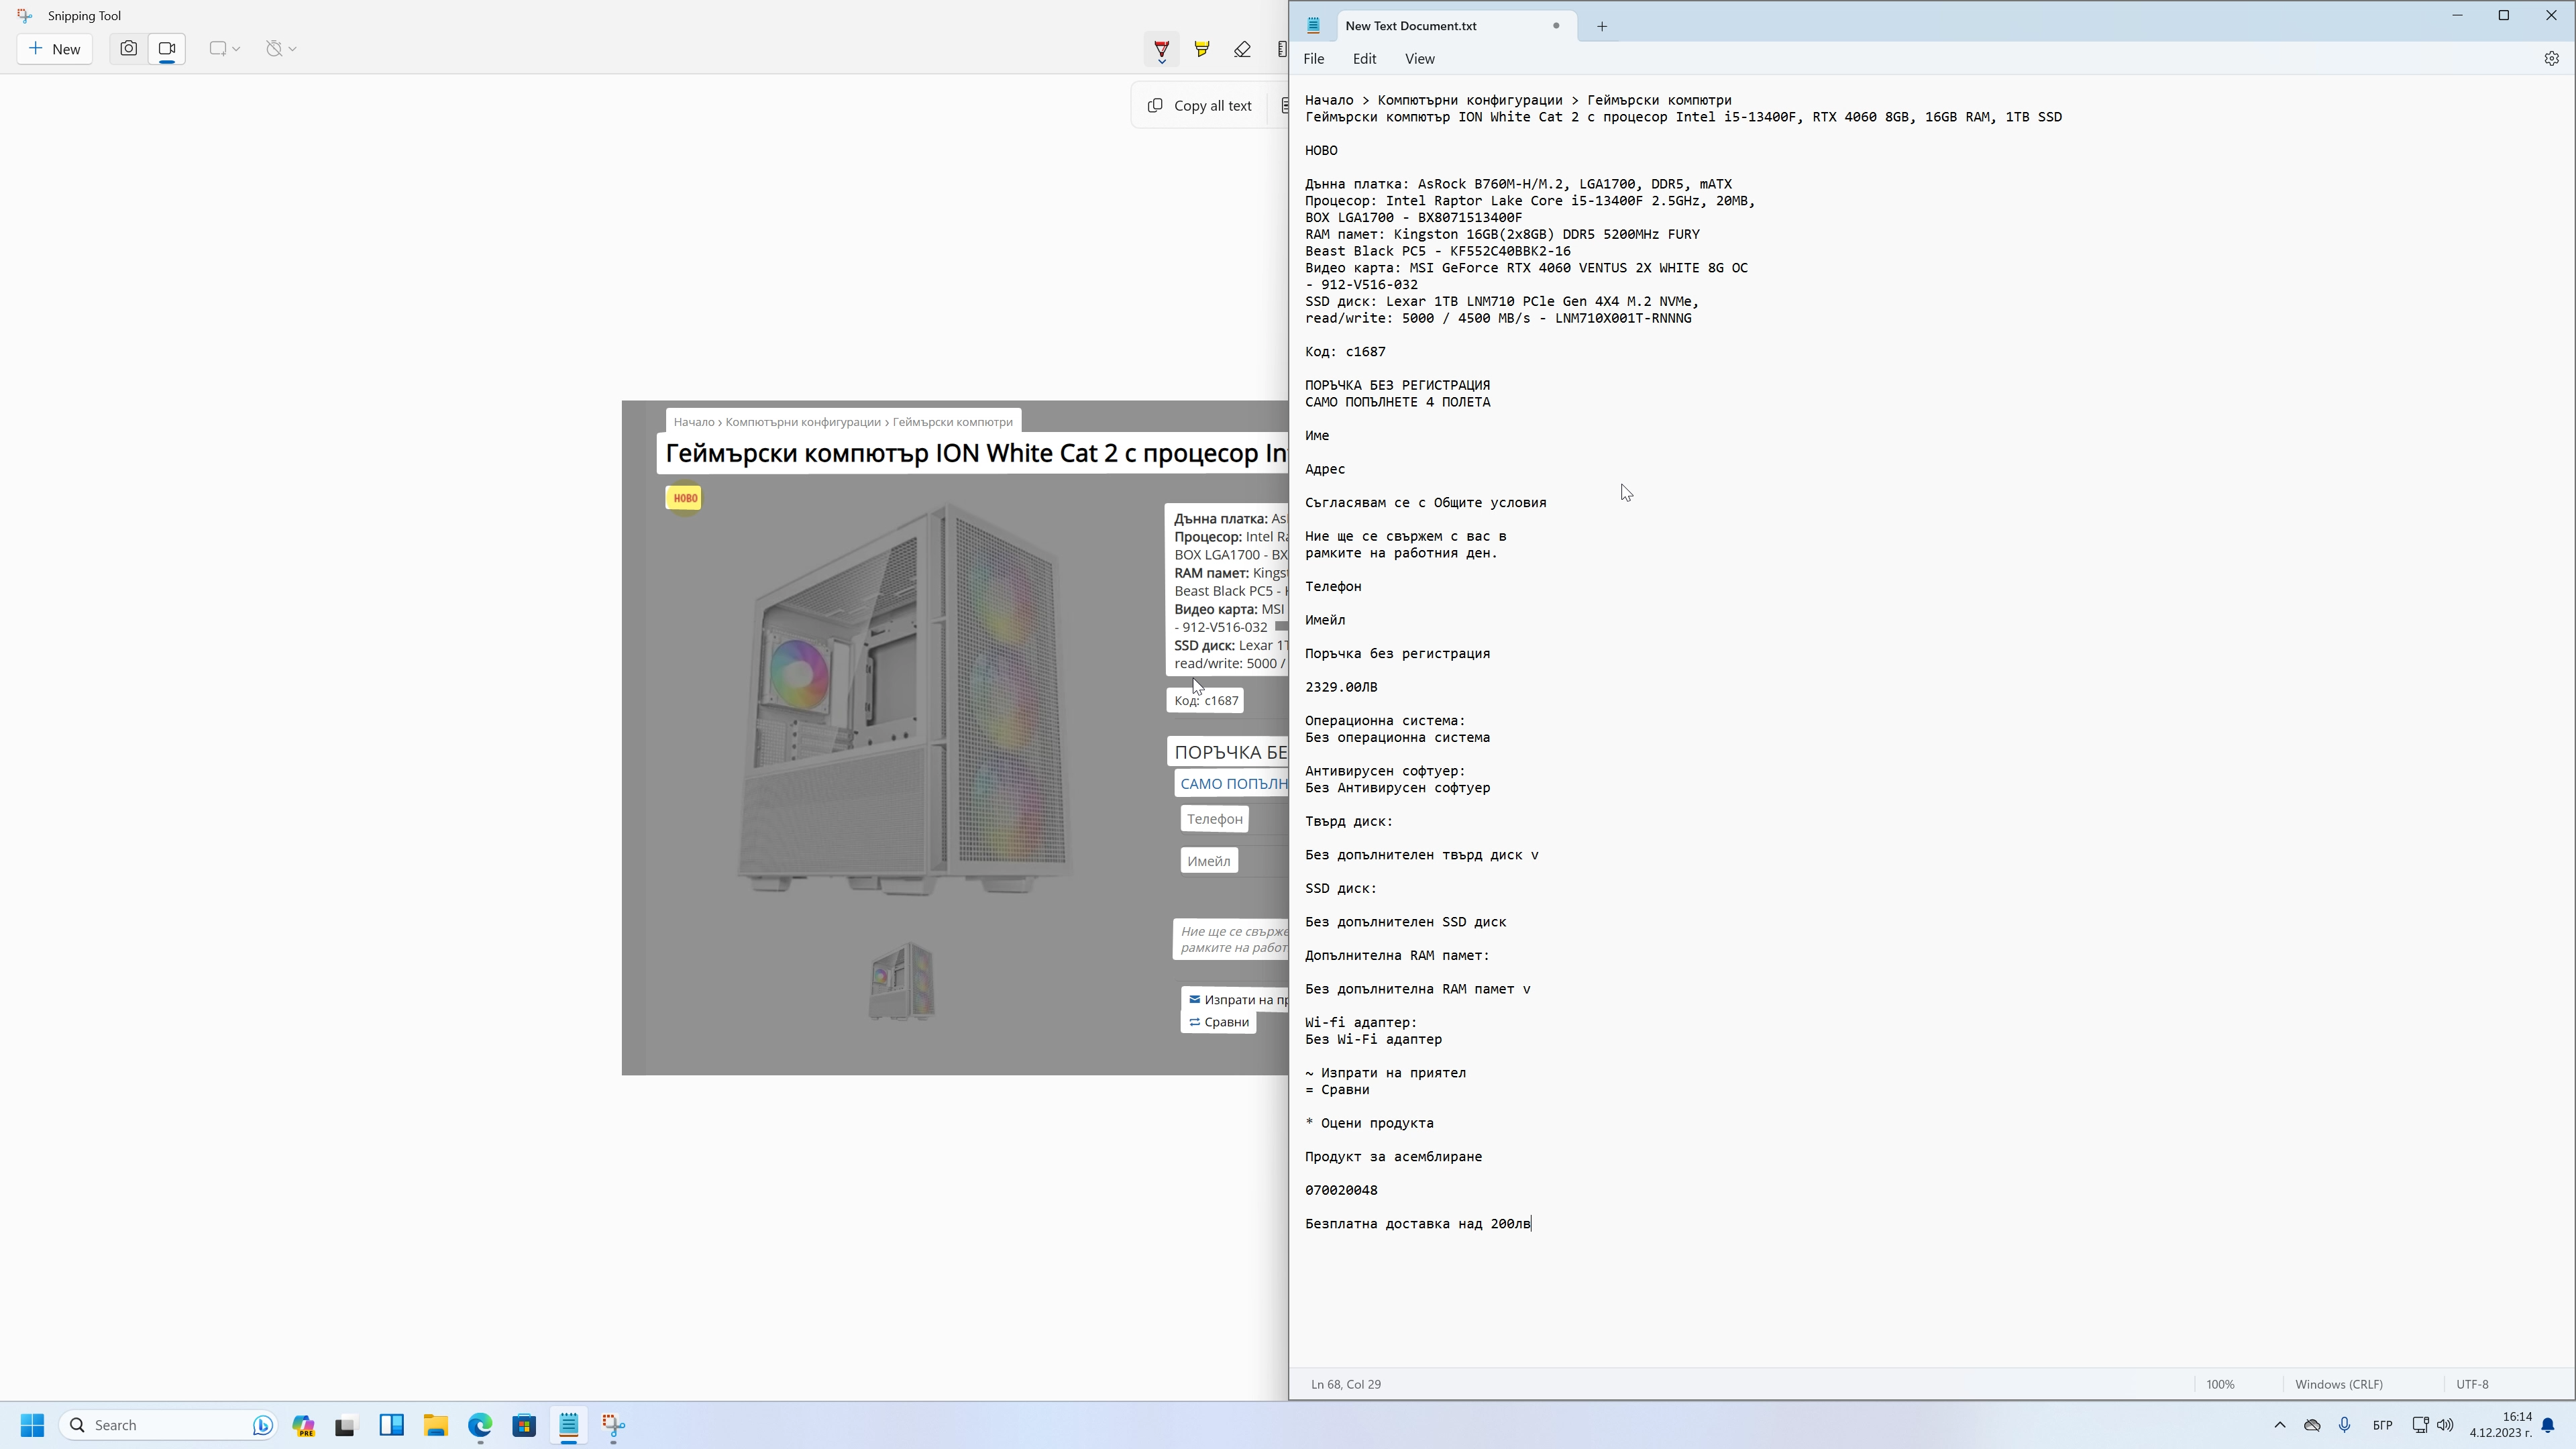Image resolution: width=2576 pixels, height=1449 pixels.
Task: Open File Explorer from taskbar
Action: point(435,1425)
